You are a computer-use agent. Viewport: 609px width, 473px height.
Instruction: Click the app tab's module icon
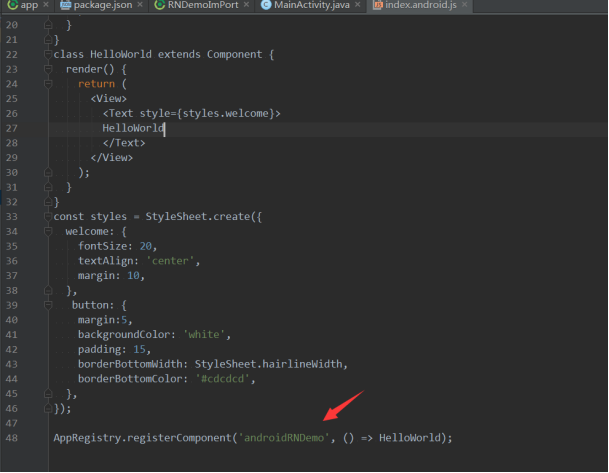click(12, 5)
